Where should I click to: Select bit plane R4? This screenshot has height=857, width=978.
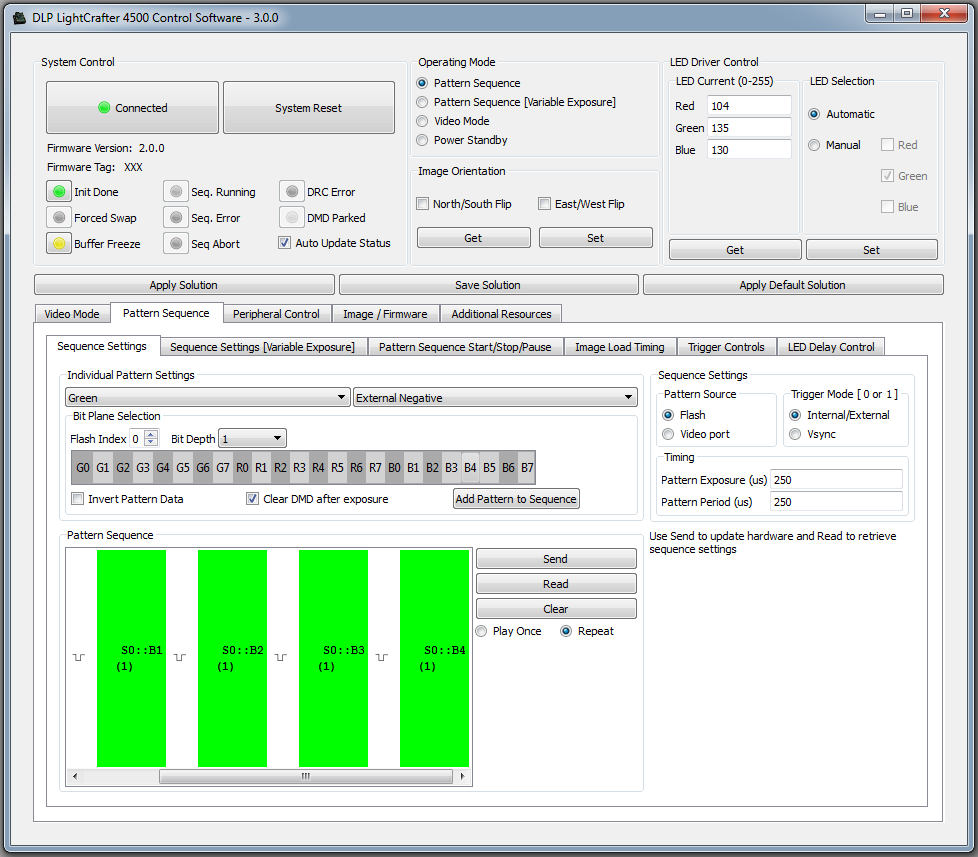click(x=318, y=468)
